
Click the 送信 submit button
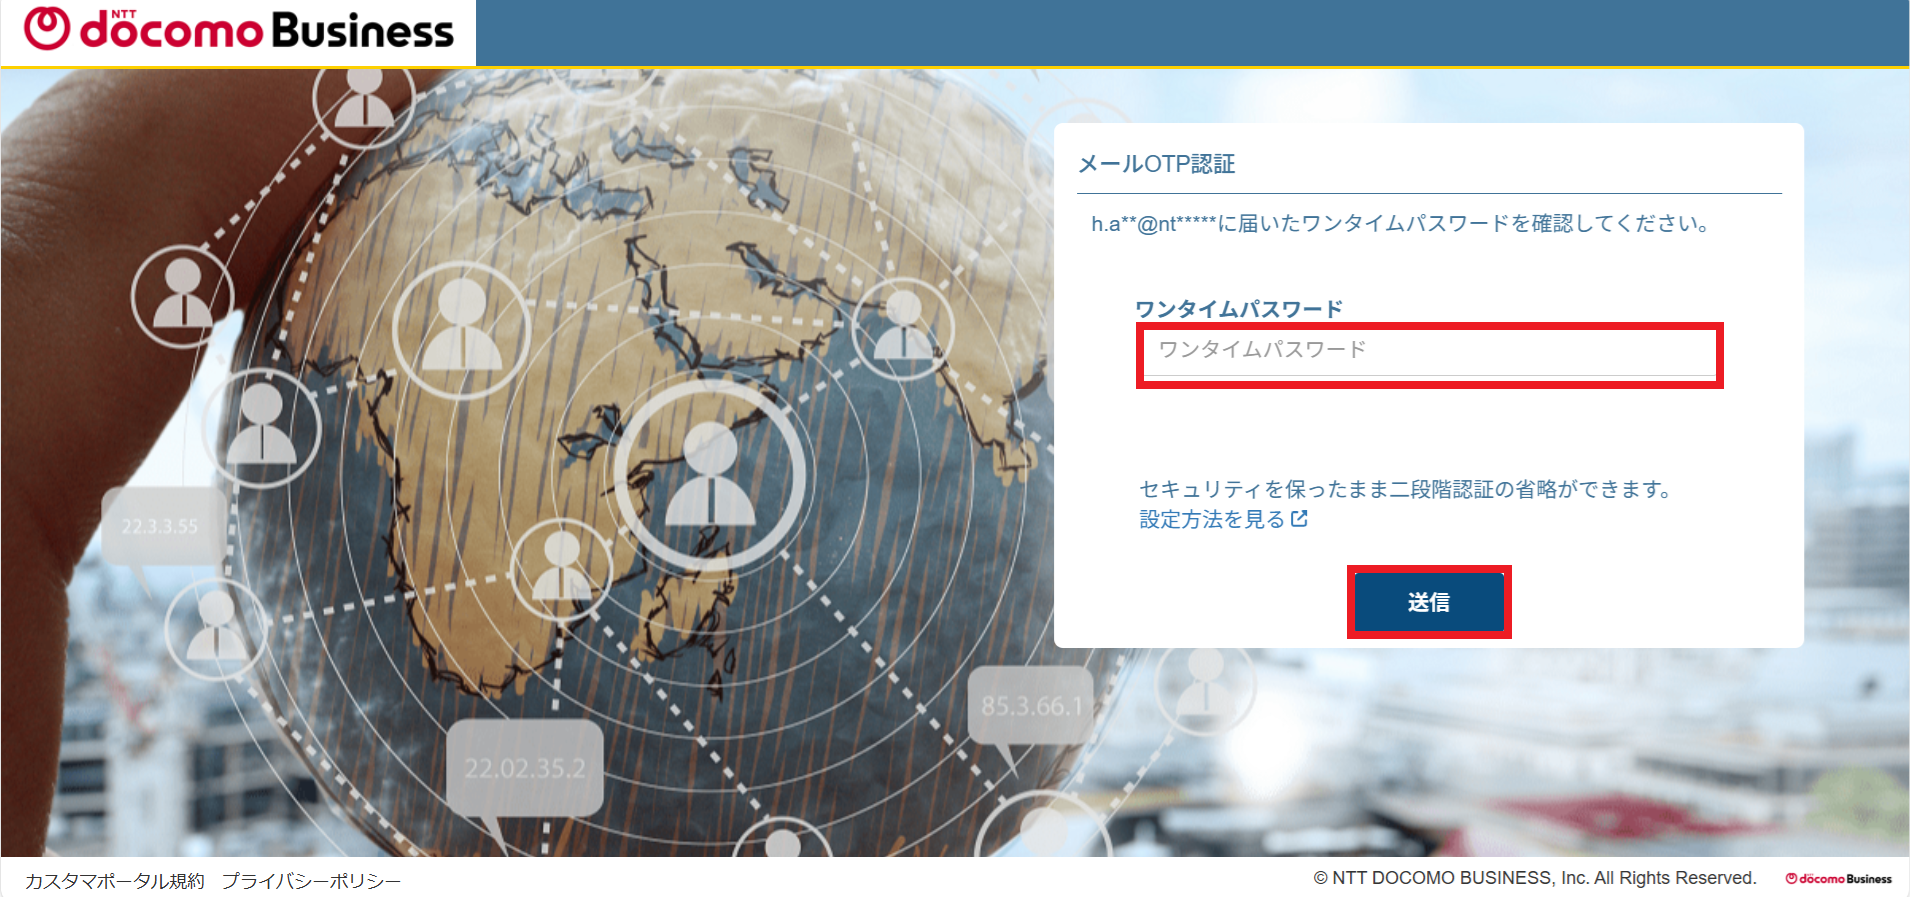(x=1429, y=602)
